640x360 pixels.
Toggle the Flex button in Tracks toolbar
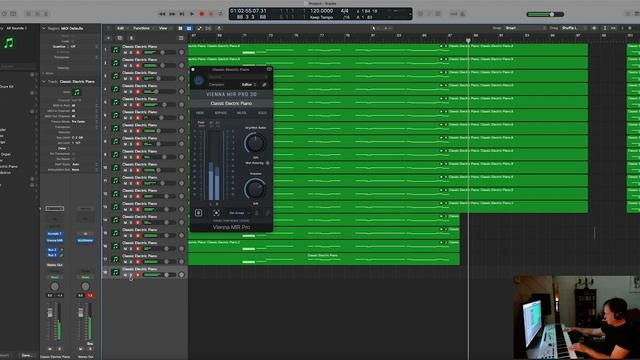click(208, 28)
